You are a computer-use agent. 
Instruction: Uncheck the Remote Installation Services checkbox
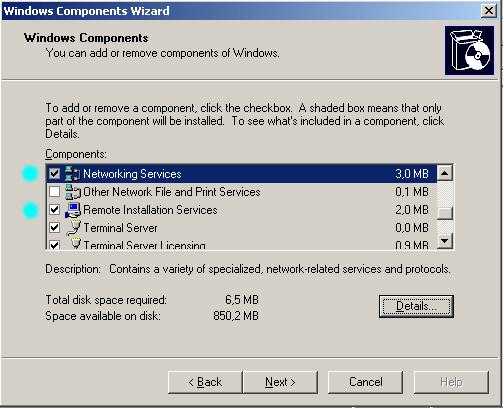pyautogui.click(x=54, y=210)
